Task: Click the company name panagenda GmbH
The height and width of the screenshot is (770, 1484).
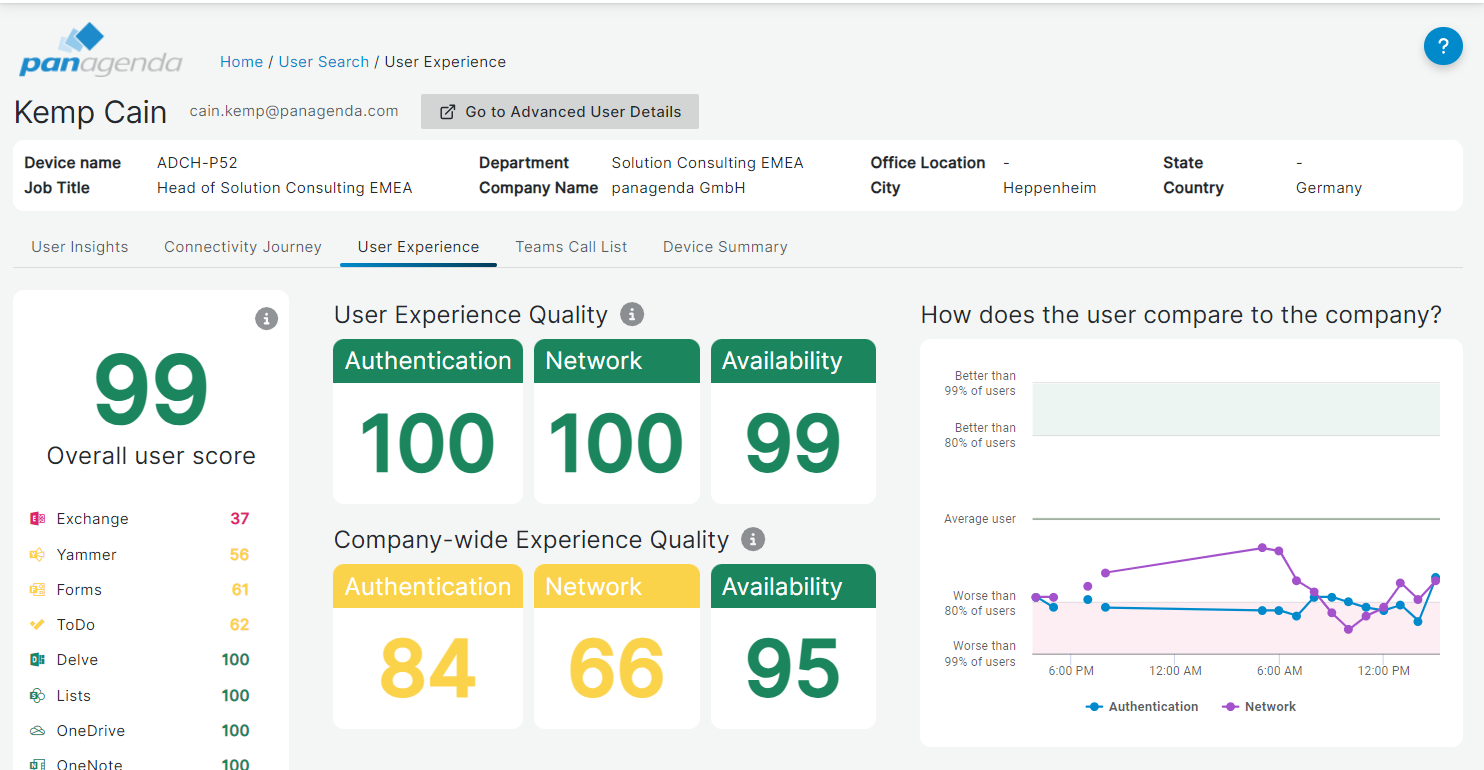Action: coord(678,188)
